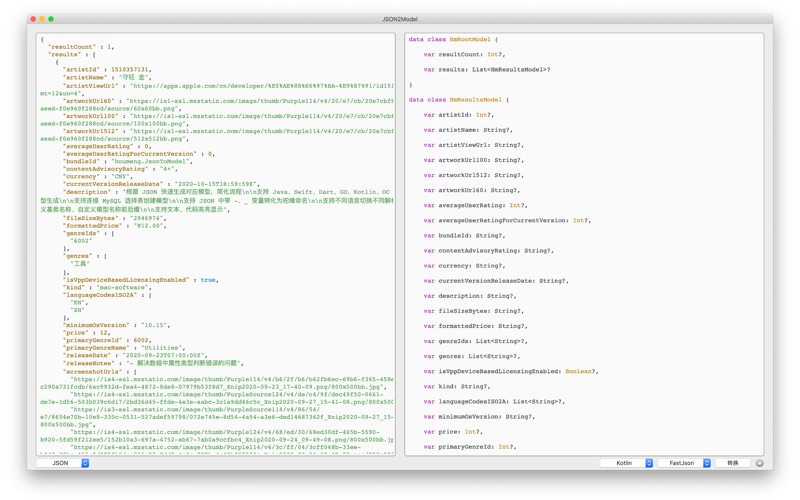Click the "screenshotUrls" JSON line

point(99,371)
